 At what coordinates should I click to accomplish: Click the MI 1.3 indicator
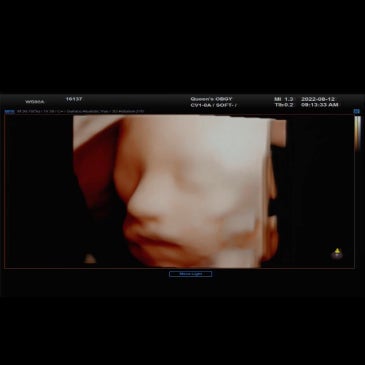coord(284,99)
